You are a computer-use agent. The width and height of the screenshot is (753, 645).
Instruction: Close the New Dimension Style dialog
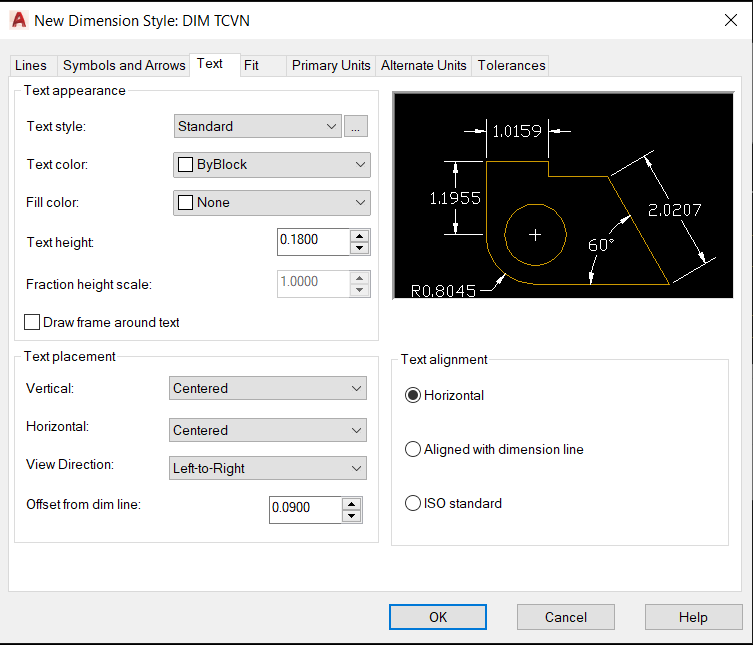730,19
